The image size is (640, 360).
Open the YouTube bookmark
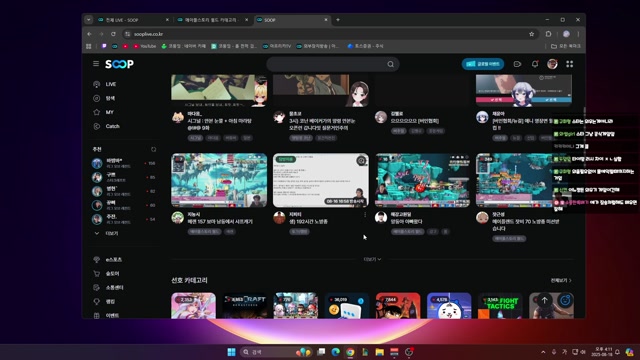click(145, 46)
